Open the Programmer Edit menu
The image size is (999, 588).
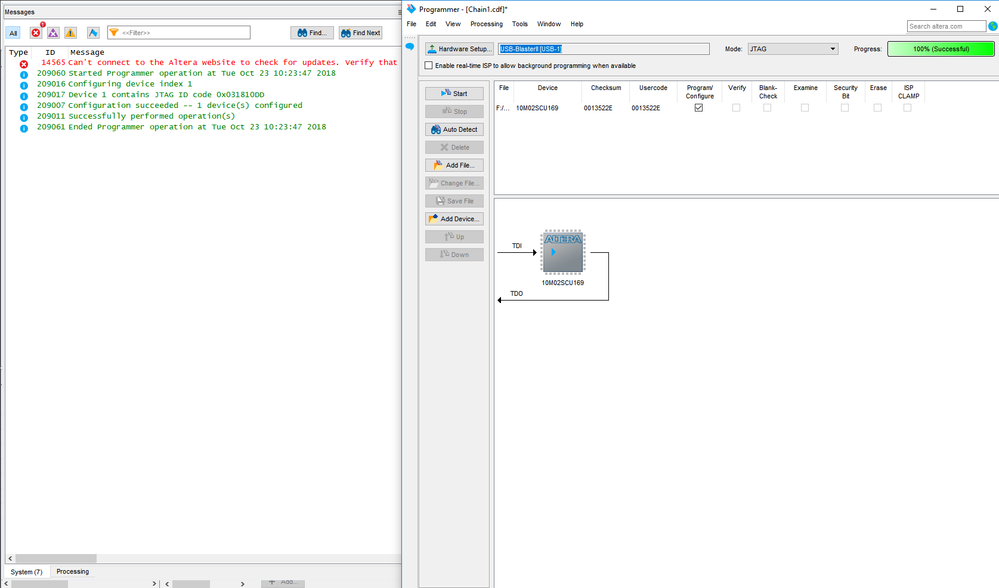431,24
